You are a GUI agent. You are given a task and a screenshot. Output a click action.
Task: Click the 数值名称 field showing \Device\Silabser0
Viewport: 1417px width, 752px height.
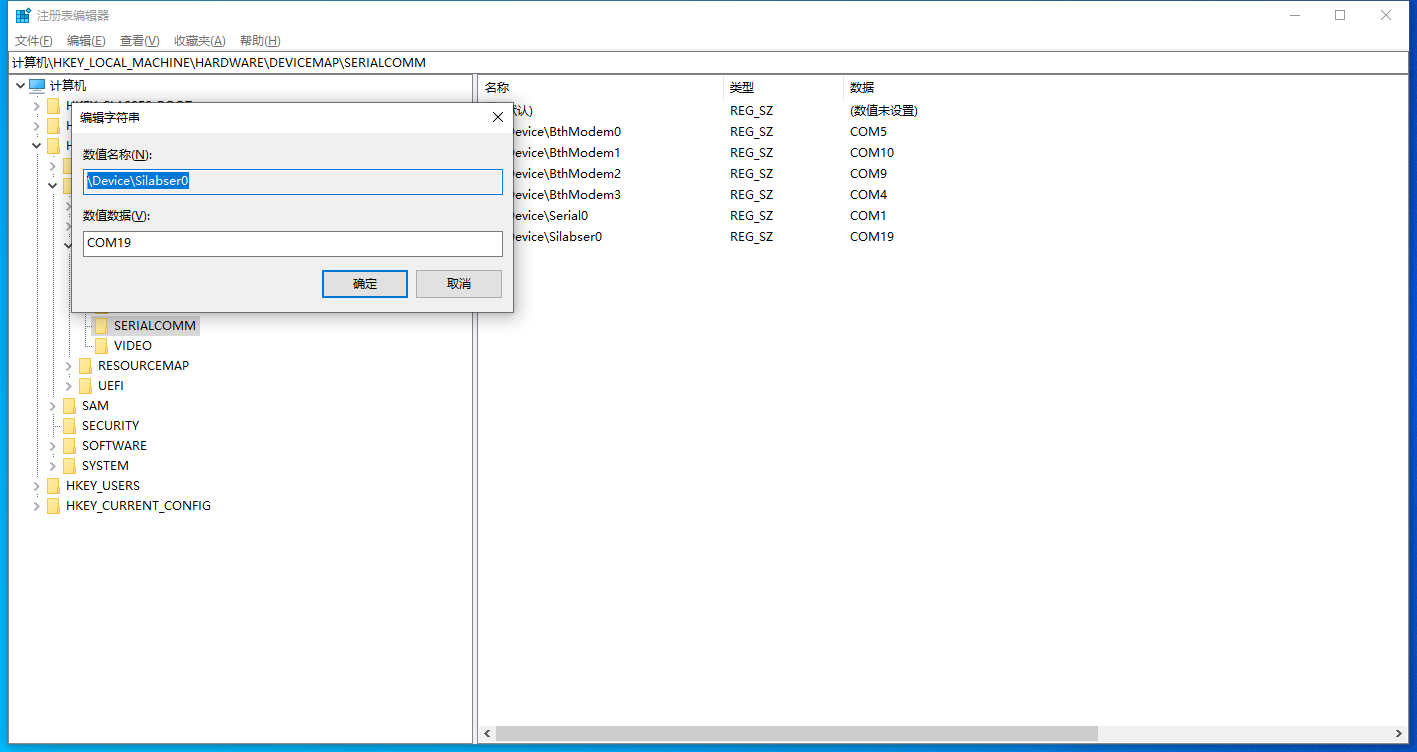293,182
